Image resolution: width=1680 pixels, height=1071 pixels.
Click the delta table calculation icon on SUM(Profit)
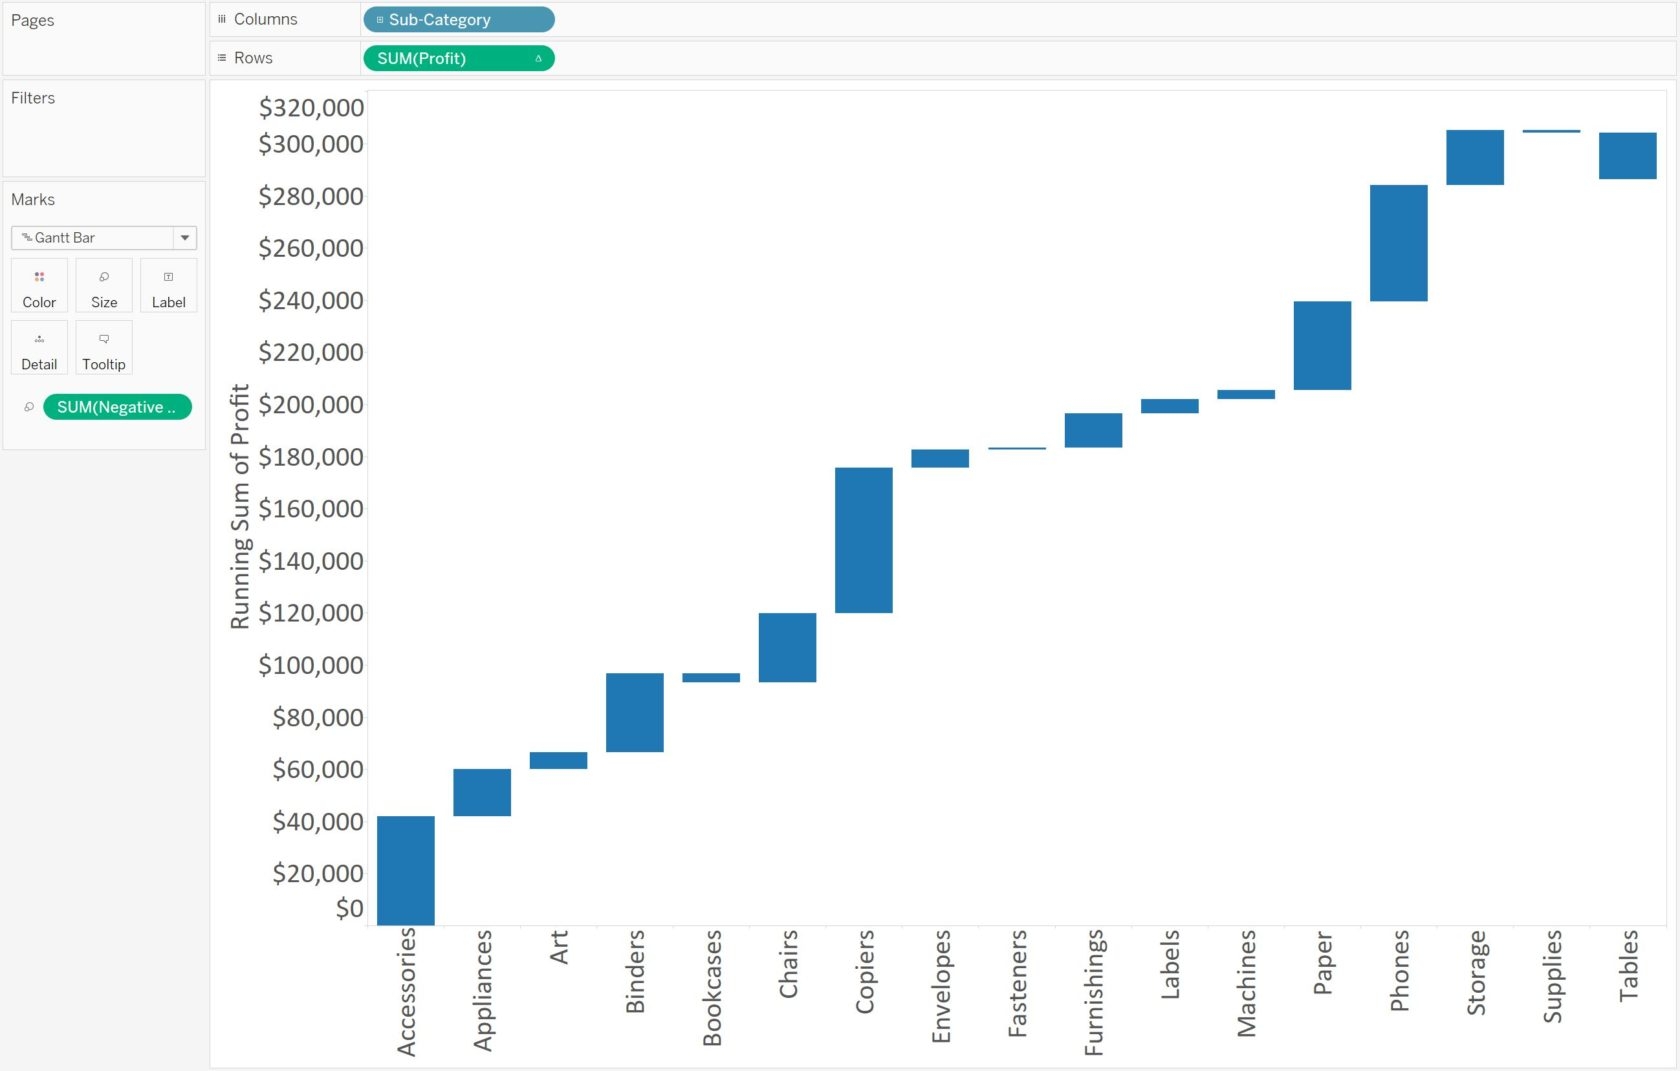pos(539,58)
